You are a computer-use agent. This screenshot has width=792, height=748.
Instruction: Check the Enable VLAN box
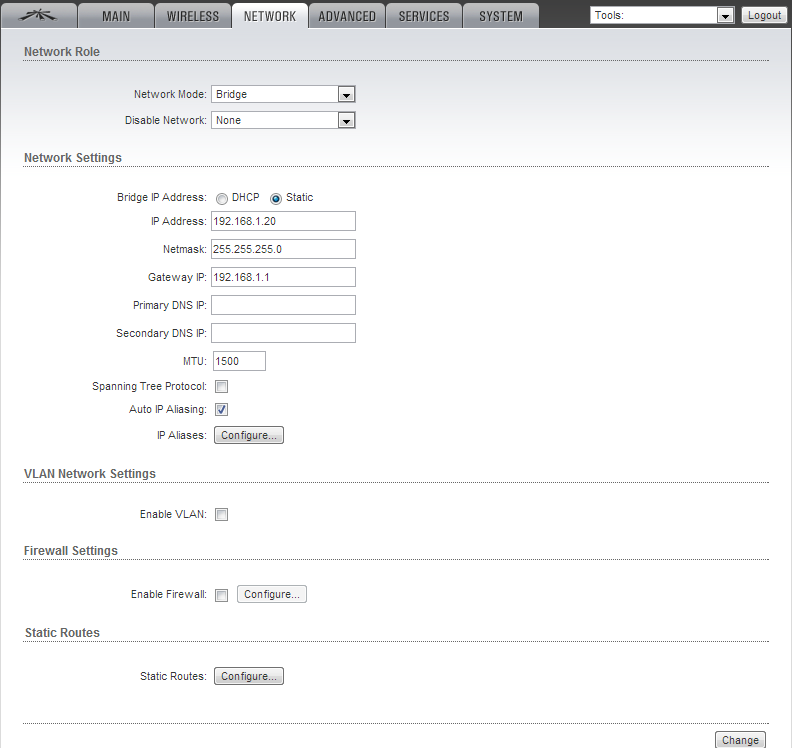pyautogui.click(x=222, y=514)
